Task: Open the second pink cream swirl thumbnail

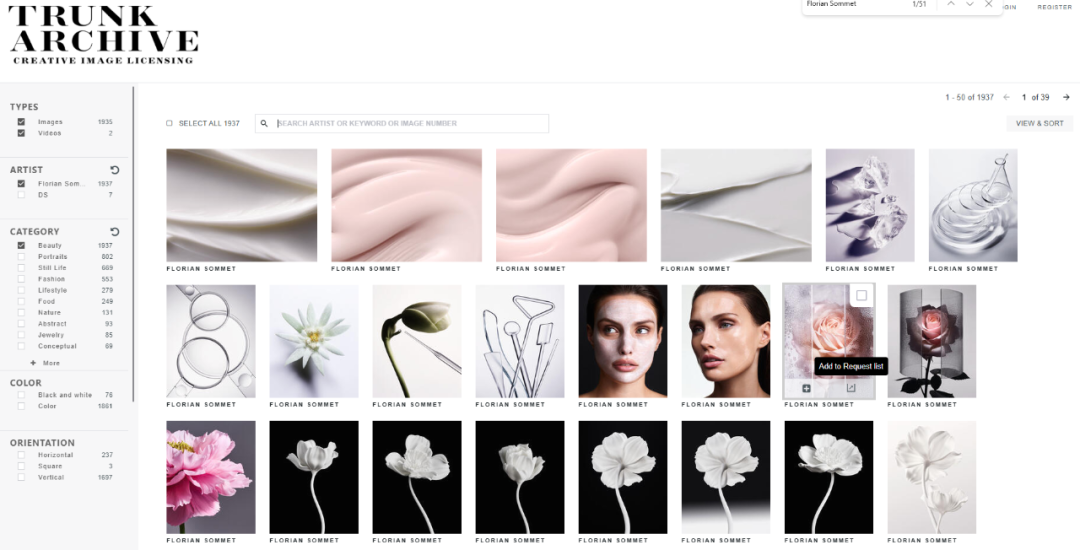Action: coord(571,205)
